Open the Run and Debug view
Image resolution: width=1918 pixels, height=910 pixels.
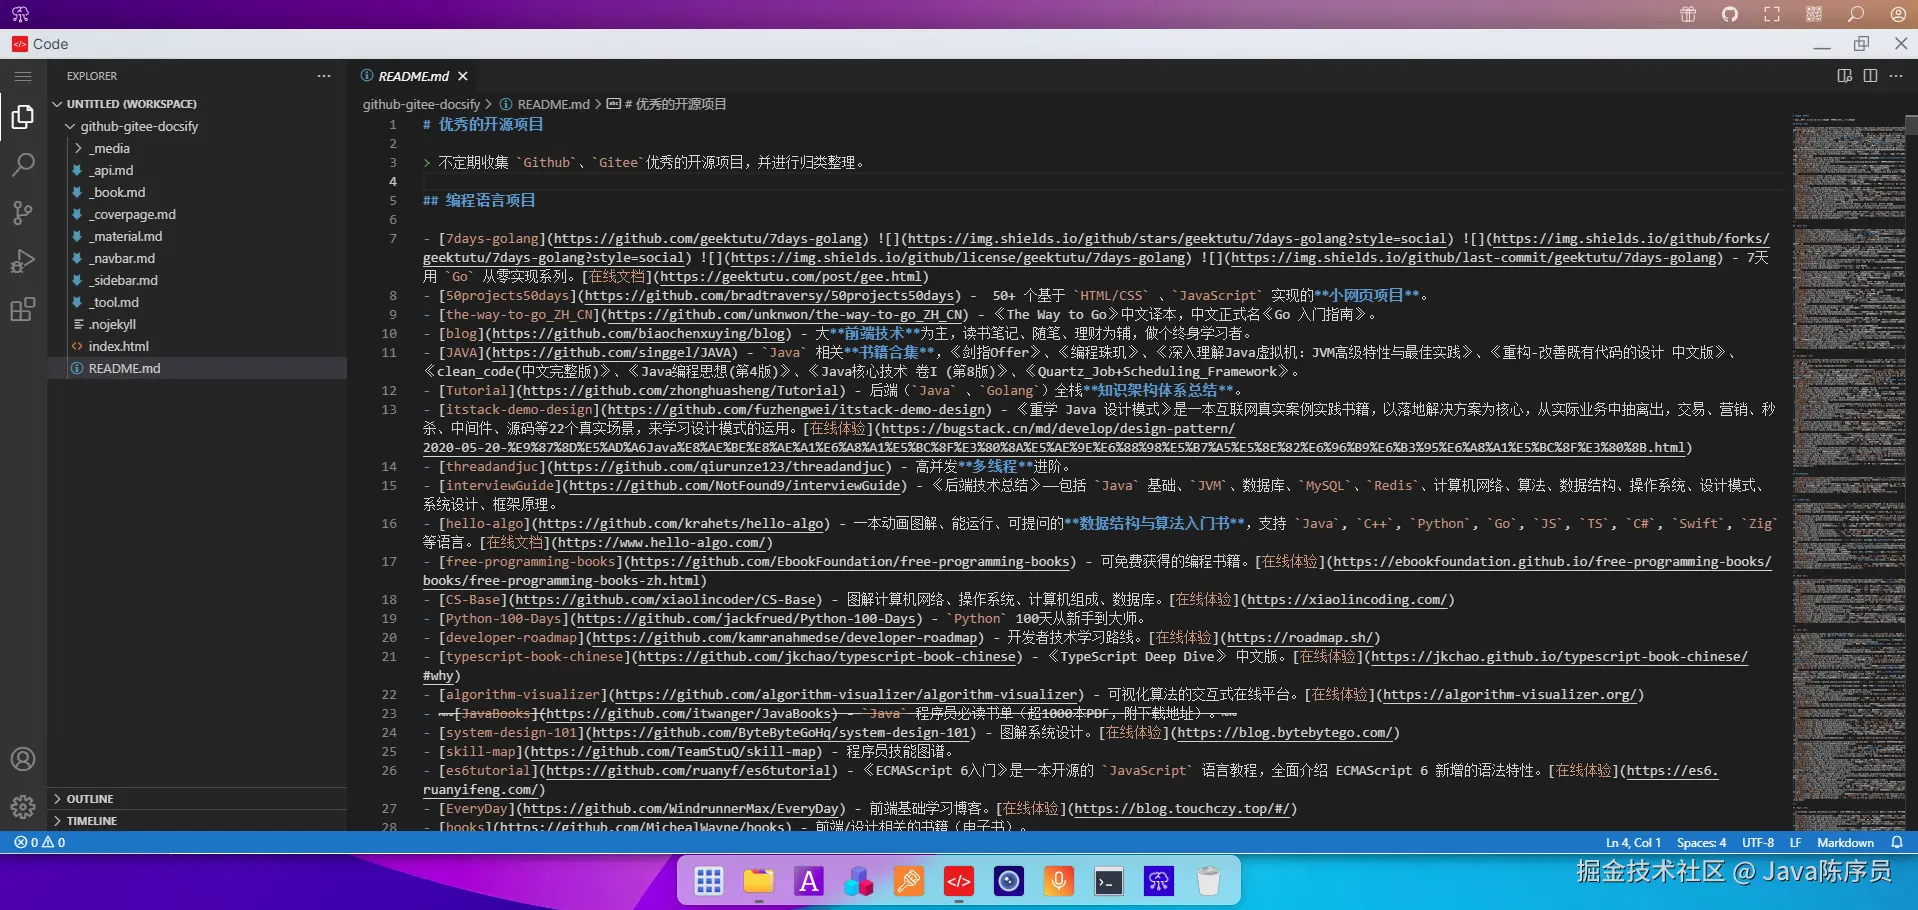(x=23, y=261)
